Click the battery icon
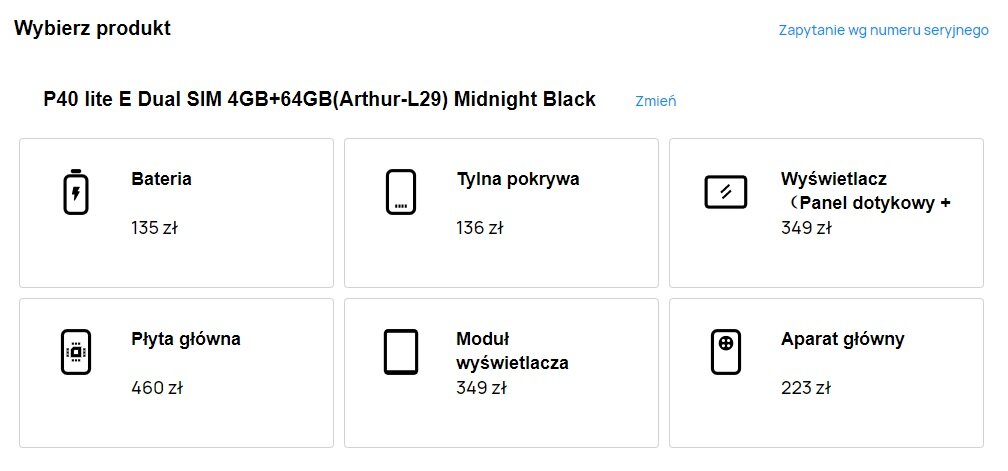The width and height of the screenshot is (1008, 471). 76,193
